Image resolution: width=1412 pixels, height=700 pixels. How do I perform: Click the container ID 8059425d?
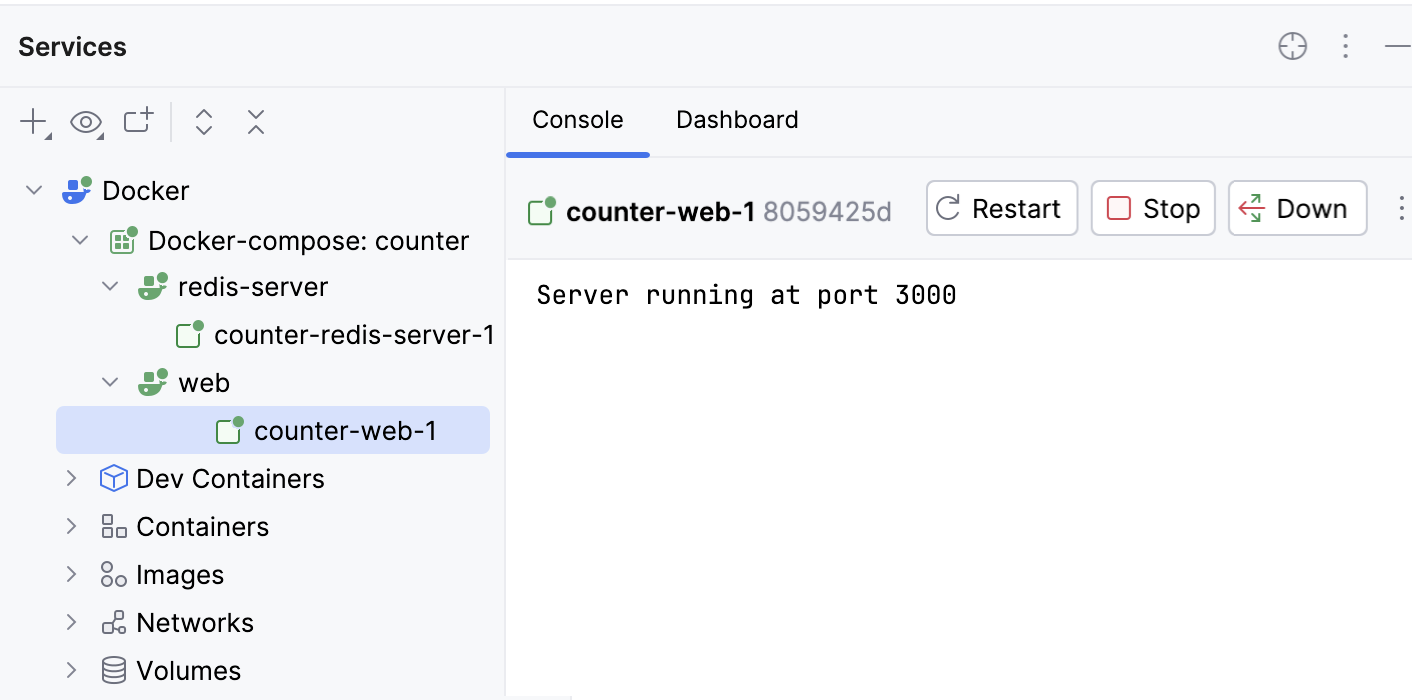click(827, 211)
